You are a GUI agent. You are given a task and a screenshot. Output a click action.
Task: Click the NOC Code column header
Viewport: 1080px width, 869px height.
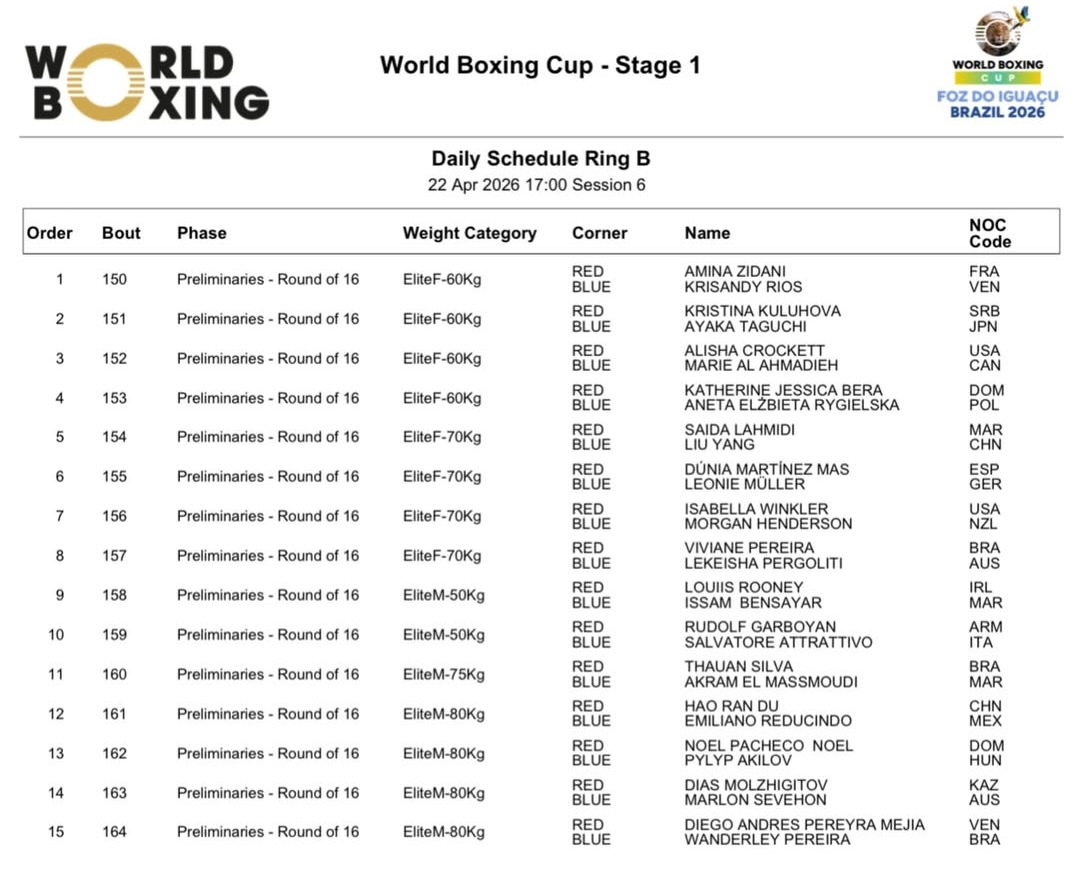(989, 233)
